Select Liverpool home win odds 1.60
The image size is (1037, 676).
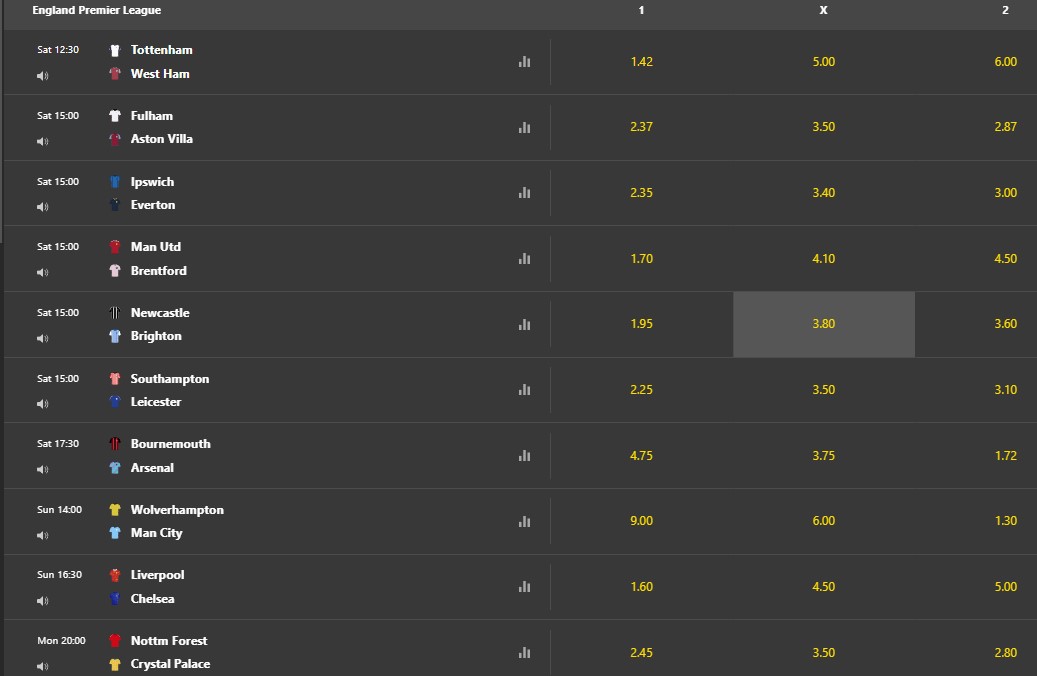coord(642,587)
